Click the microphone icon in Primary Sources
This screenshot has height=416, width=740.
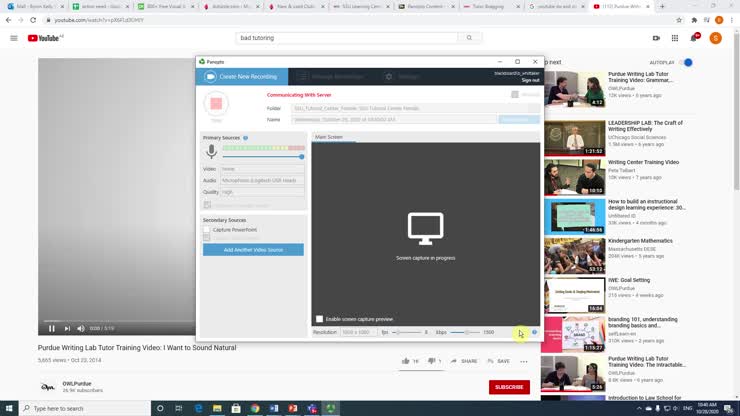click(211, 151)
